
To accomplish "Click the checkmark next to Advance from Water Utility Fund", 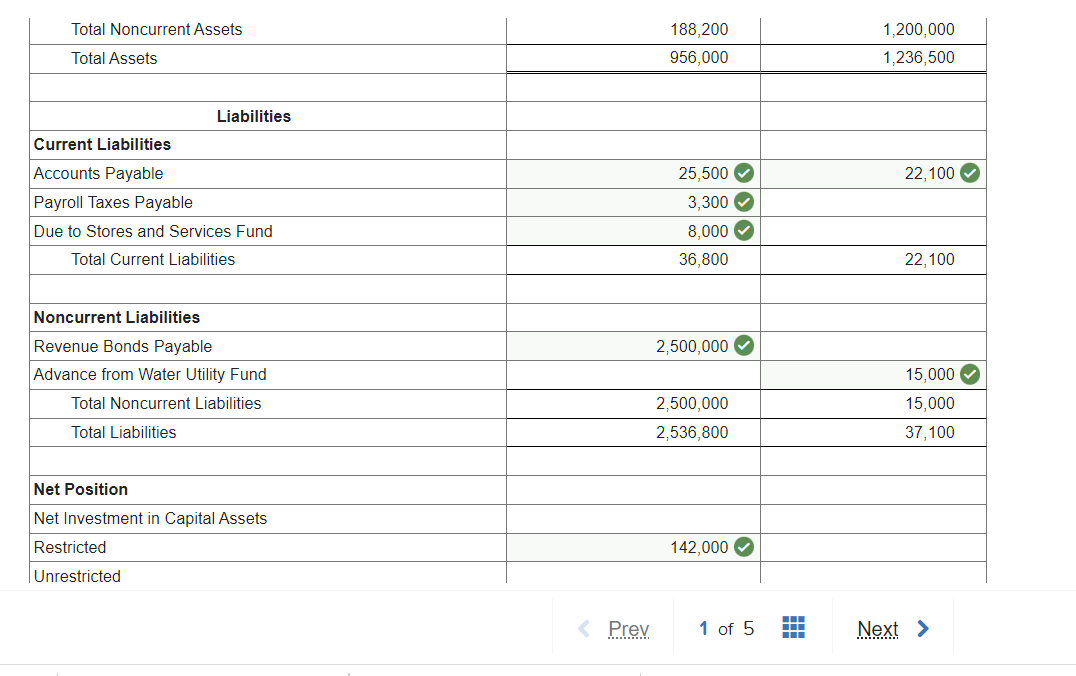I will point(969,374).
